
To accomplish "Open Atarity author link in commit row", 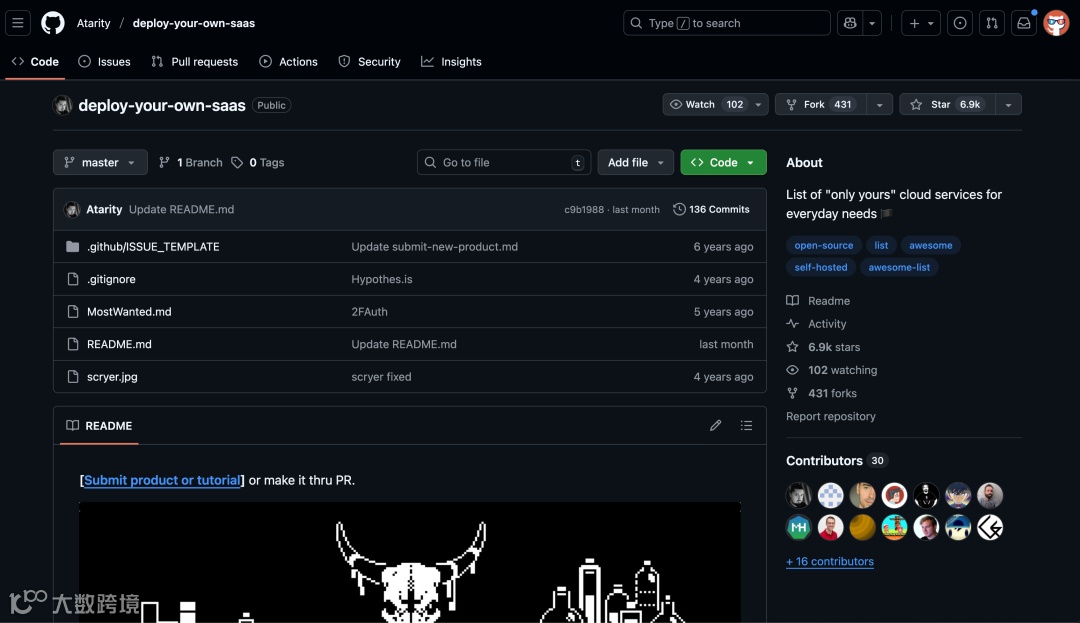I will coord(104,209).
